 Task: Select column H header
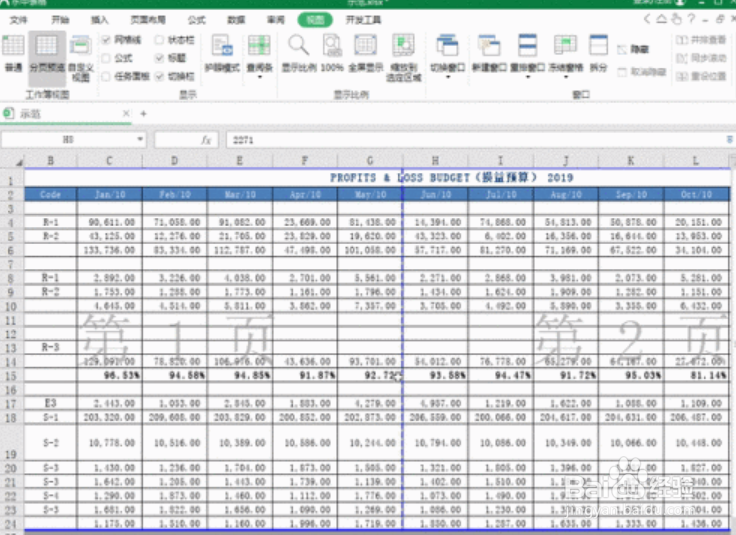pos(435,161)
